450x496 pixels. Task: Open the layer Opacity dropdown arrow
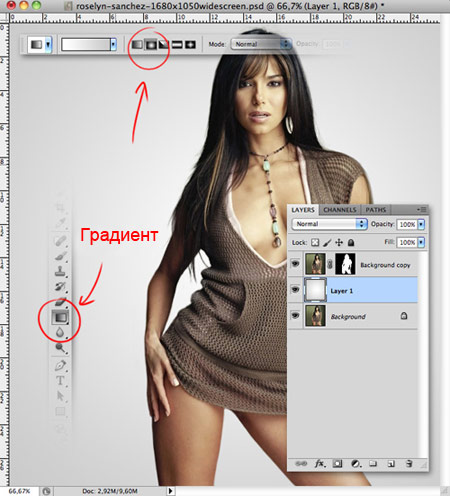(x=421, y=224)
